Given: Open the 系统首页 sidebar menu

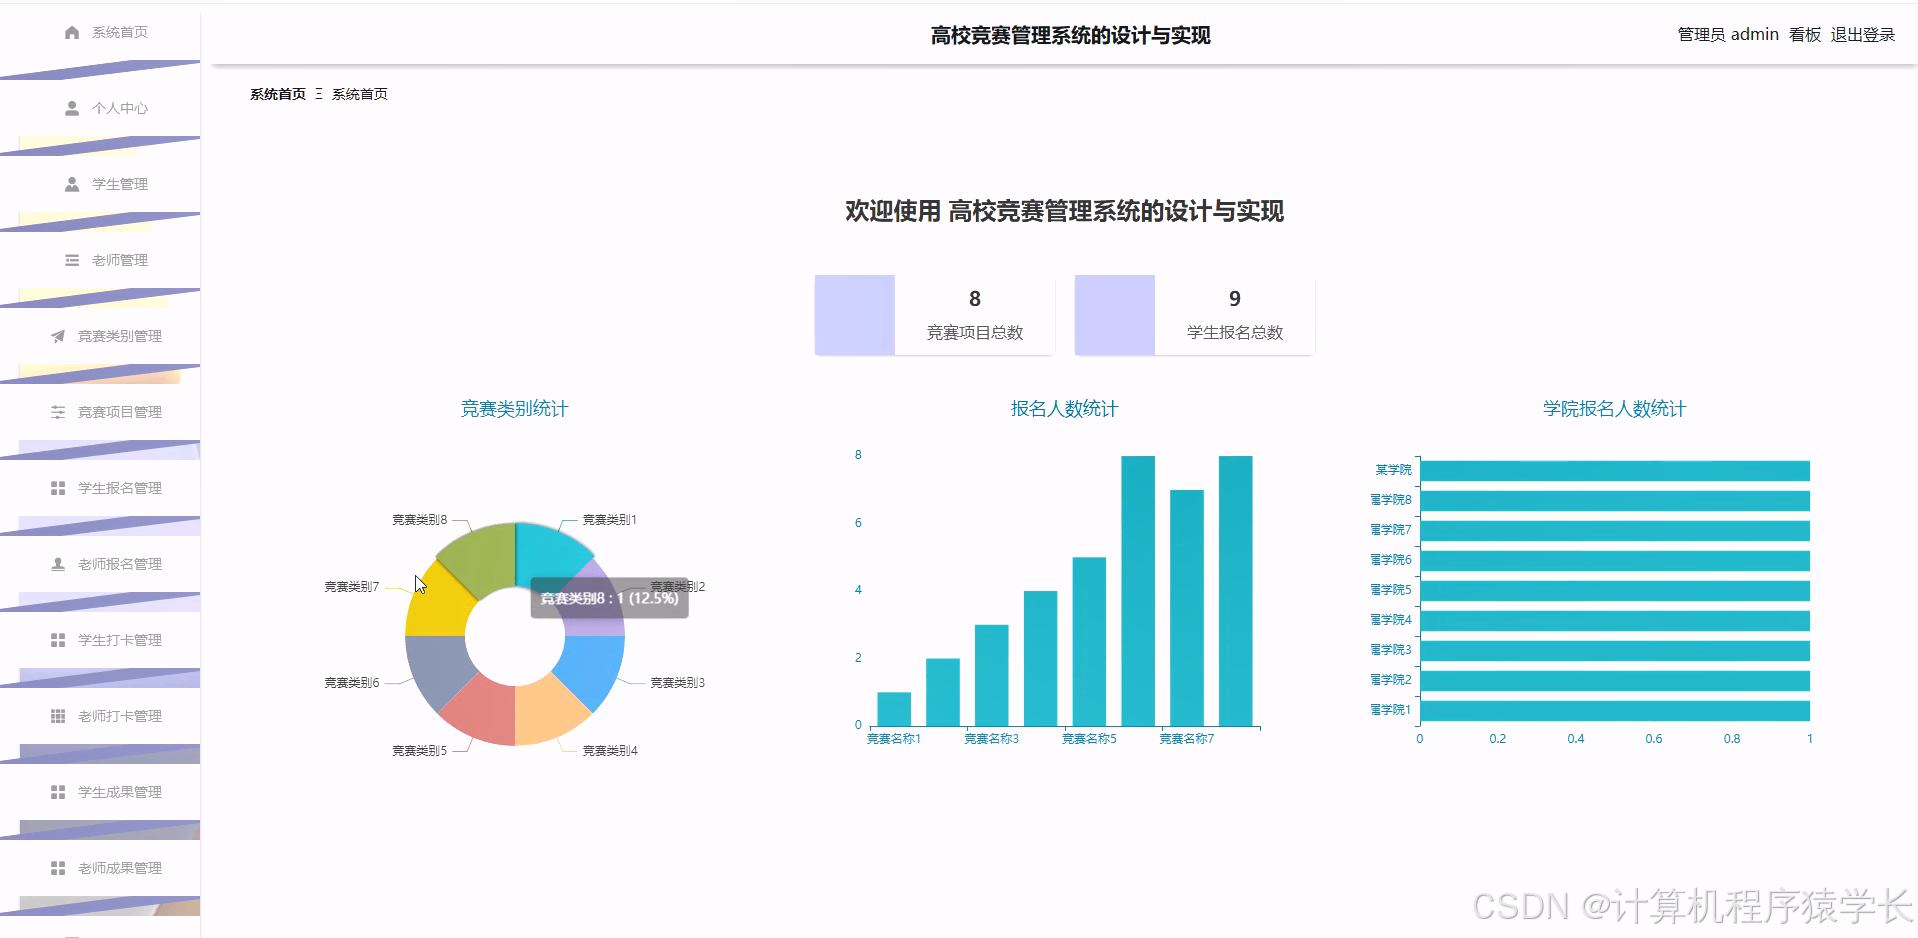Looking at the screenshot, I should (x=100, y=32).
